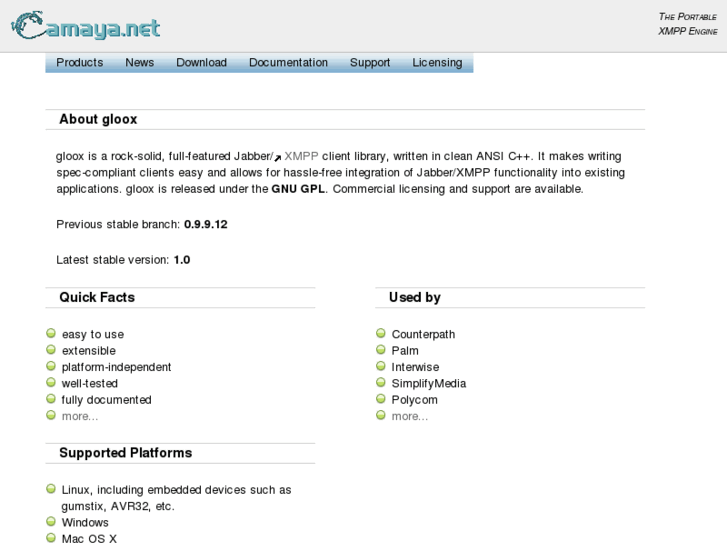The height and width of the screenshot is (545, 727).
Task: Open the Products menu
Action: [80, 63]
